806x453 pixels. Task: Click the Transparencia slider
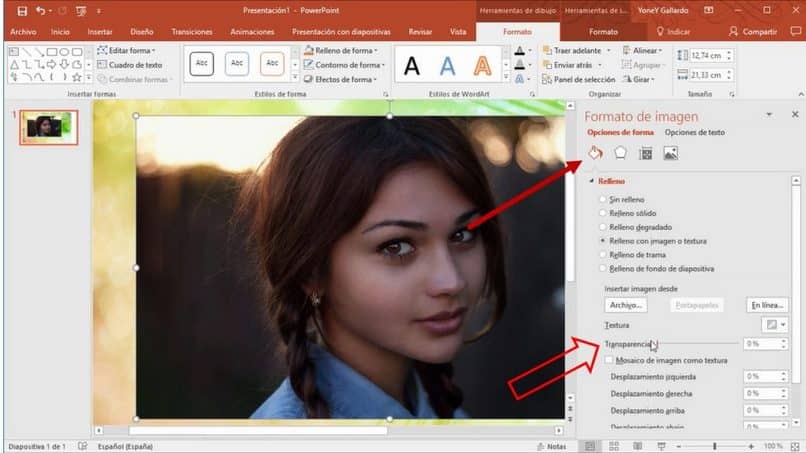click(698, 343)
